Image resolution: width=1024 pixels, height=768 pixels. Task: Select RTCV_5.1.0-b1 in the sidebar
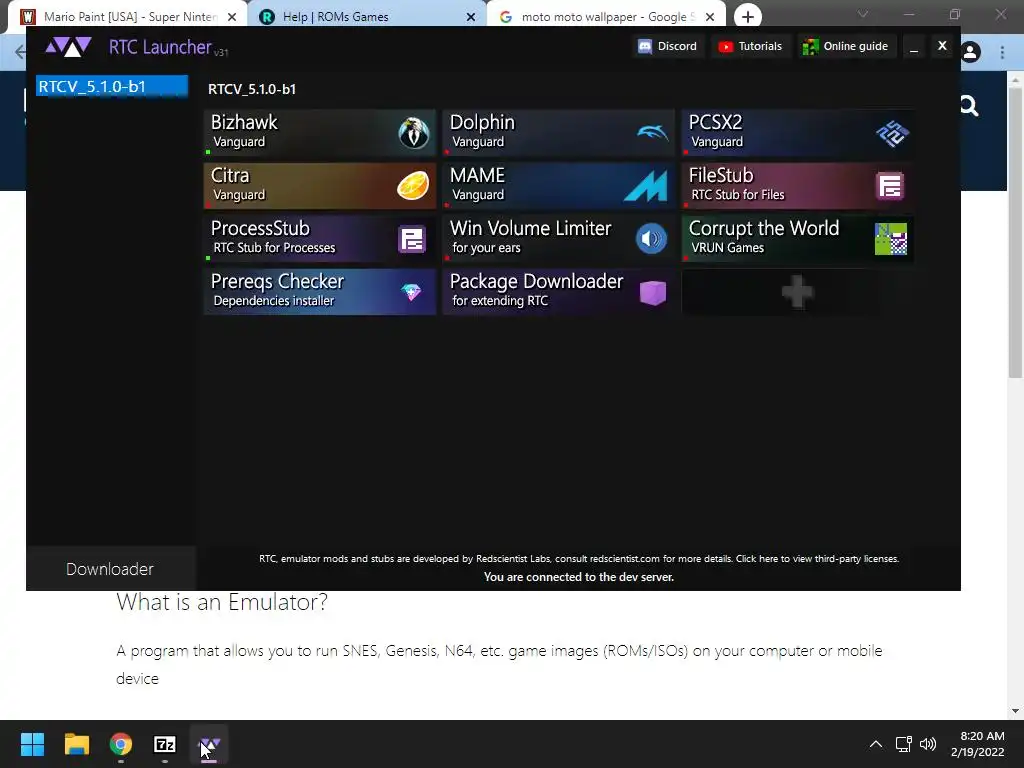(x=112, y=86)
